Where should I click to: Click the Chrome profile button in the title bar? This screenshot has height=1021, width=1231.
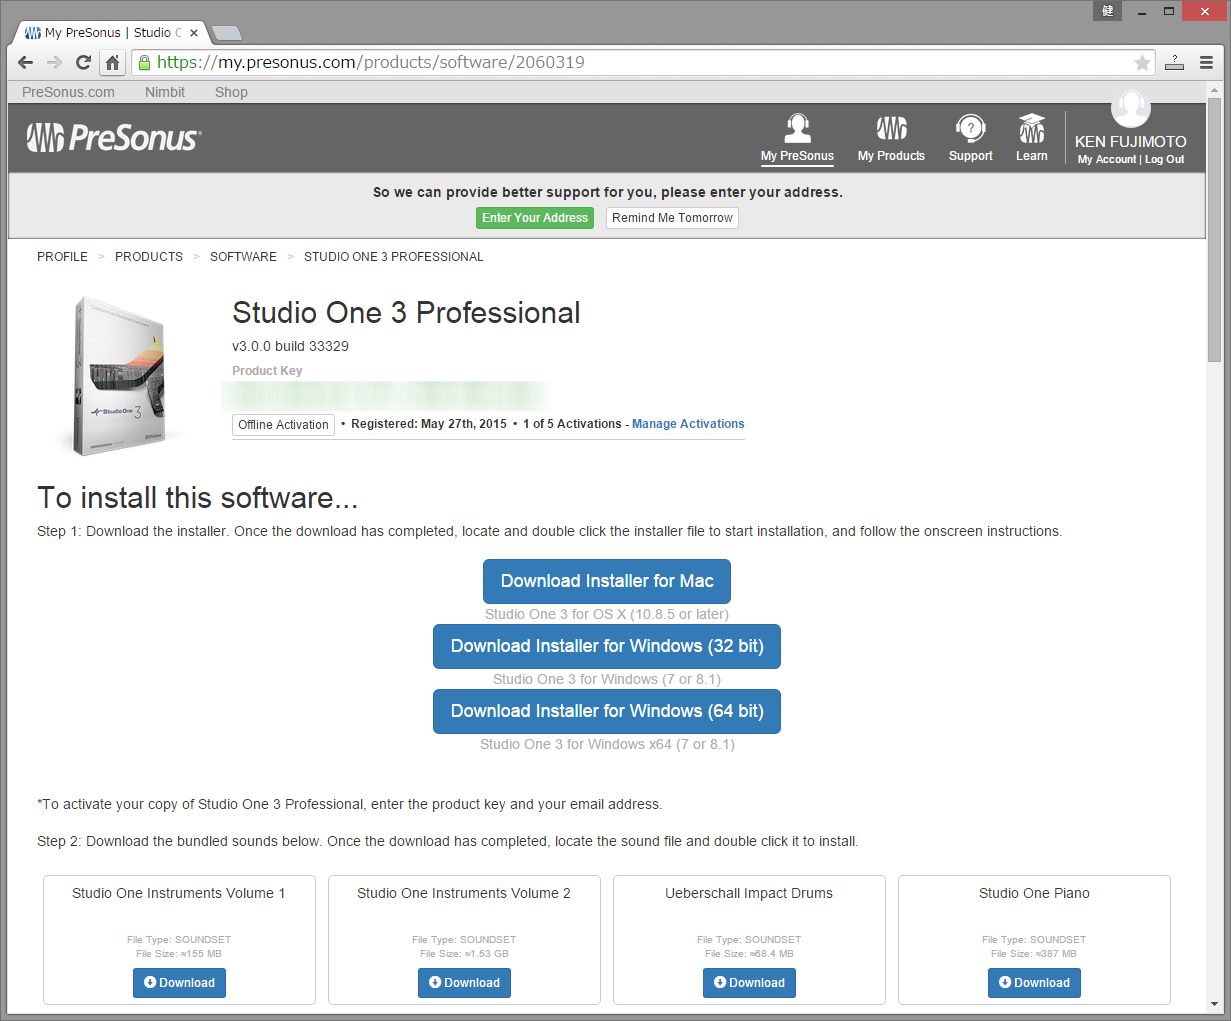(x=1107, y=11)
